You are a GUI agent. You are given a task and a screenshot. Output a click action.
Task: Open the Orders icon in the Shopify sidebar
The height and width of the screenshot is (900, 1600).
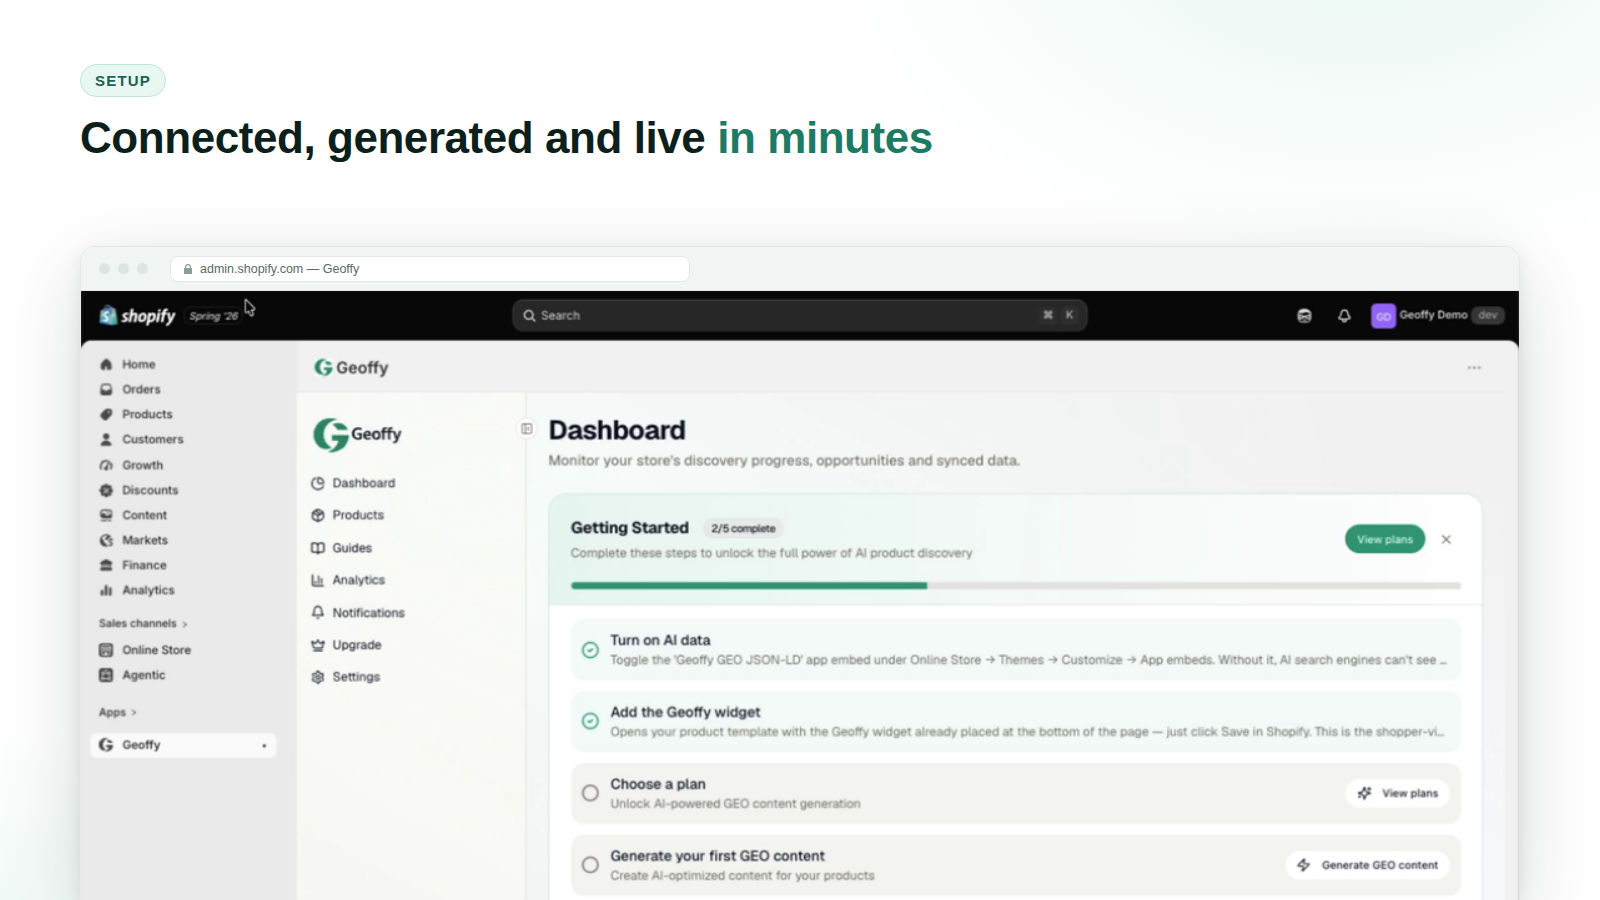[106, 389]
